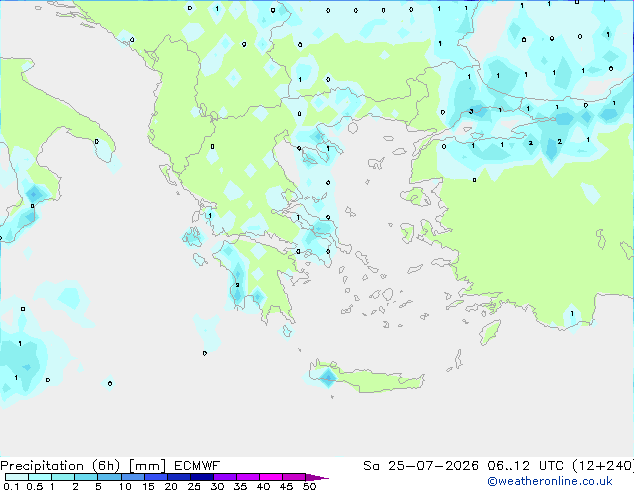Click the 30–35 mm legend swatch
This screenshot has height=490, width=634.
coord(224,477)
